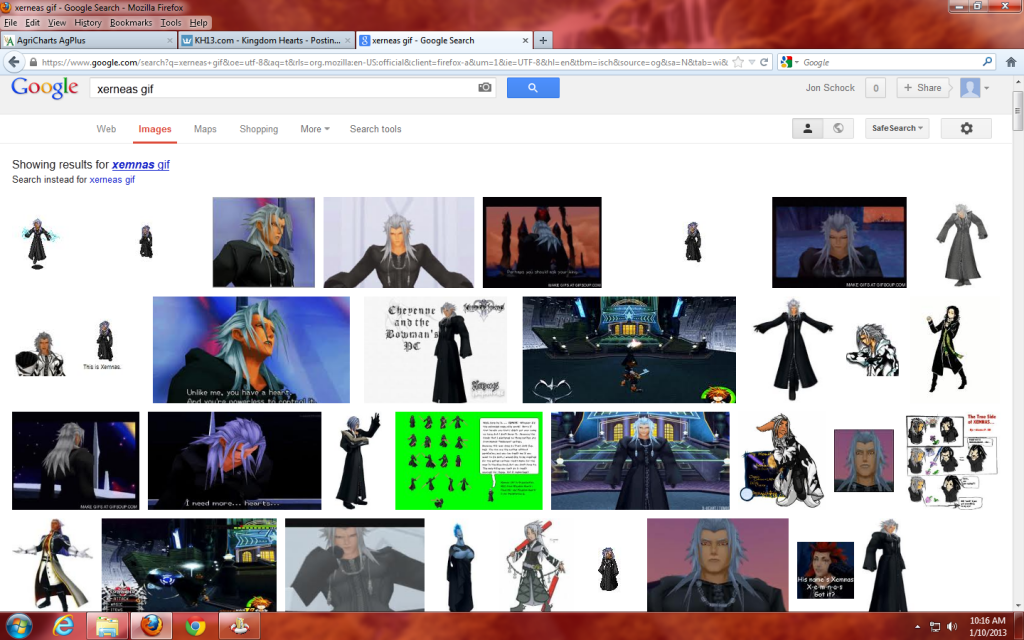This screenshot has width=1024, height=640.
Task: Open the Edit menu
Action: pyautogui.click(x=33, y=23)
